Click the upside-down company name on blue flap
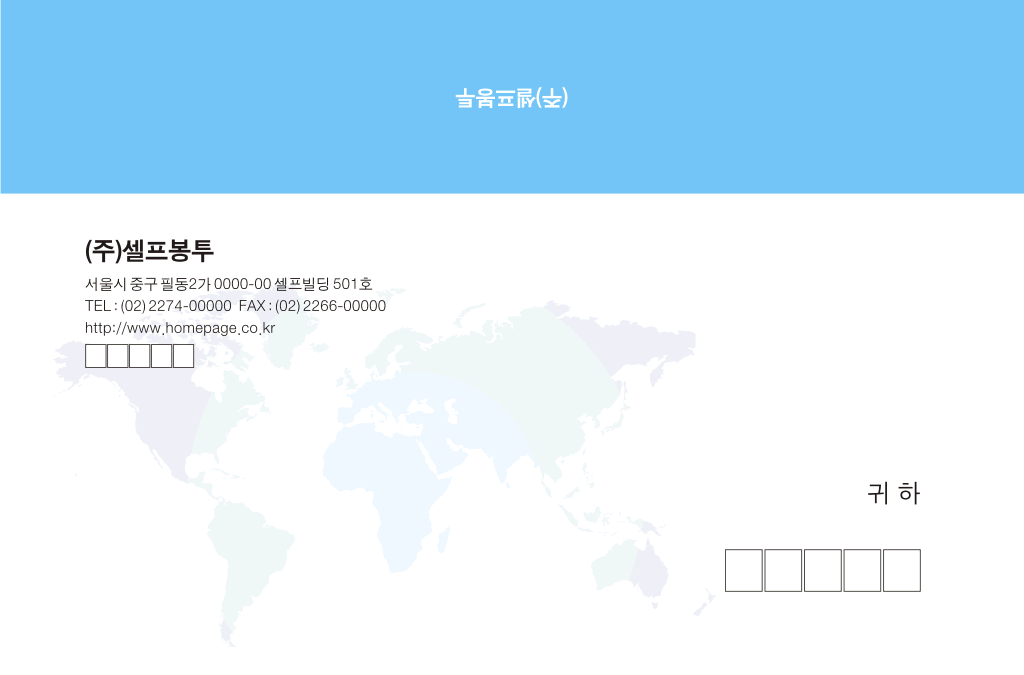The image size is (1024, 675). (511, 99)
